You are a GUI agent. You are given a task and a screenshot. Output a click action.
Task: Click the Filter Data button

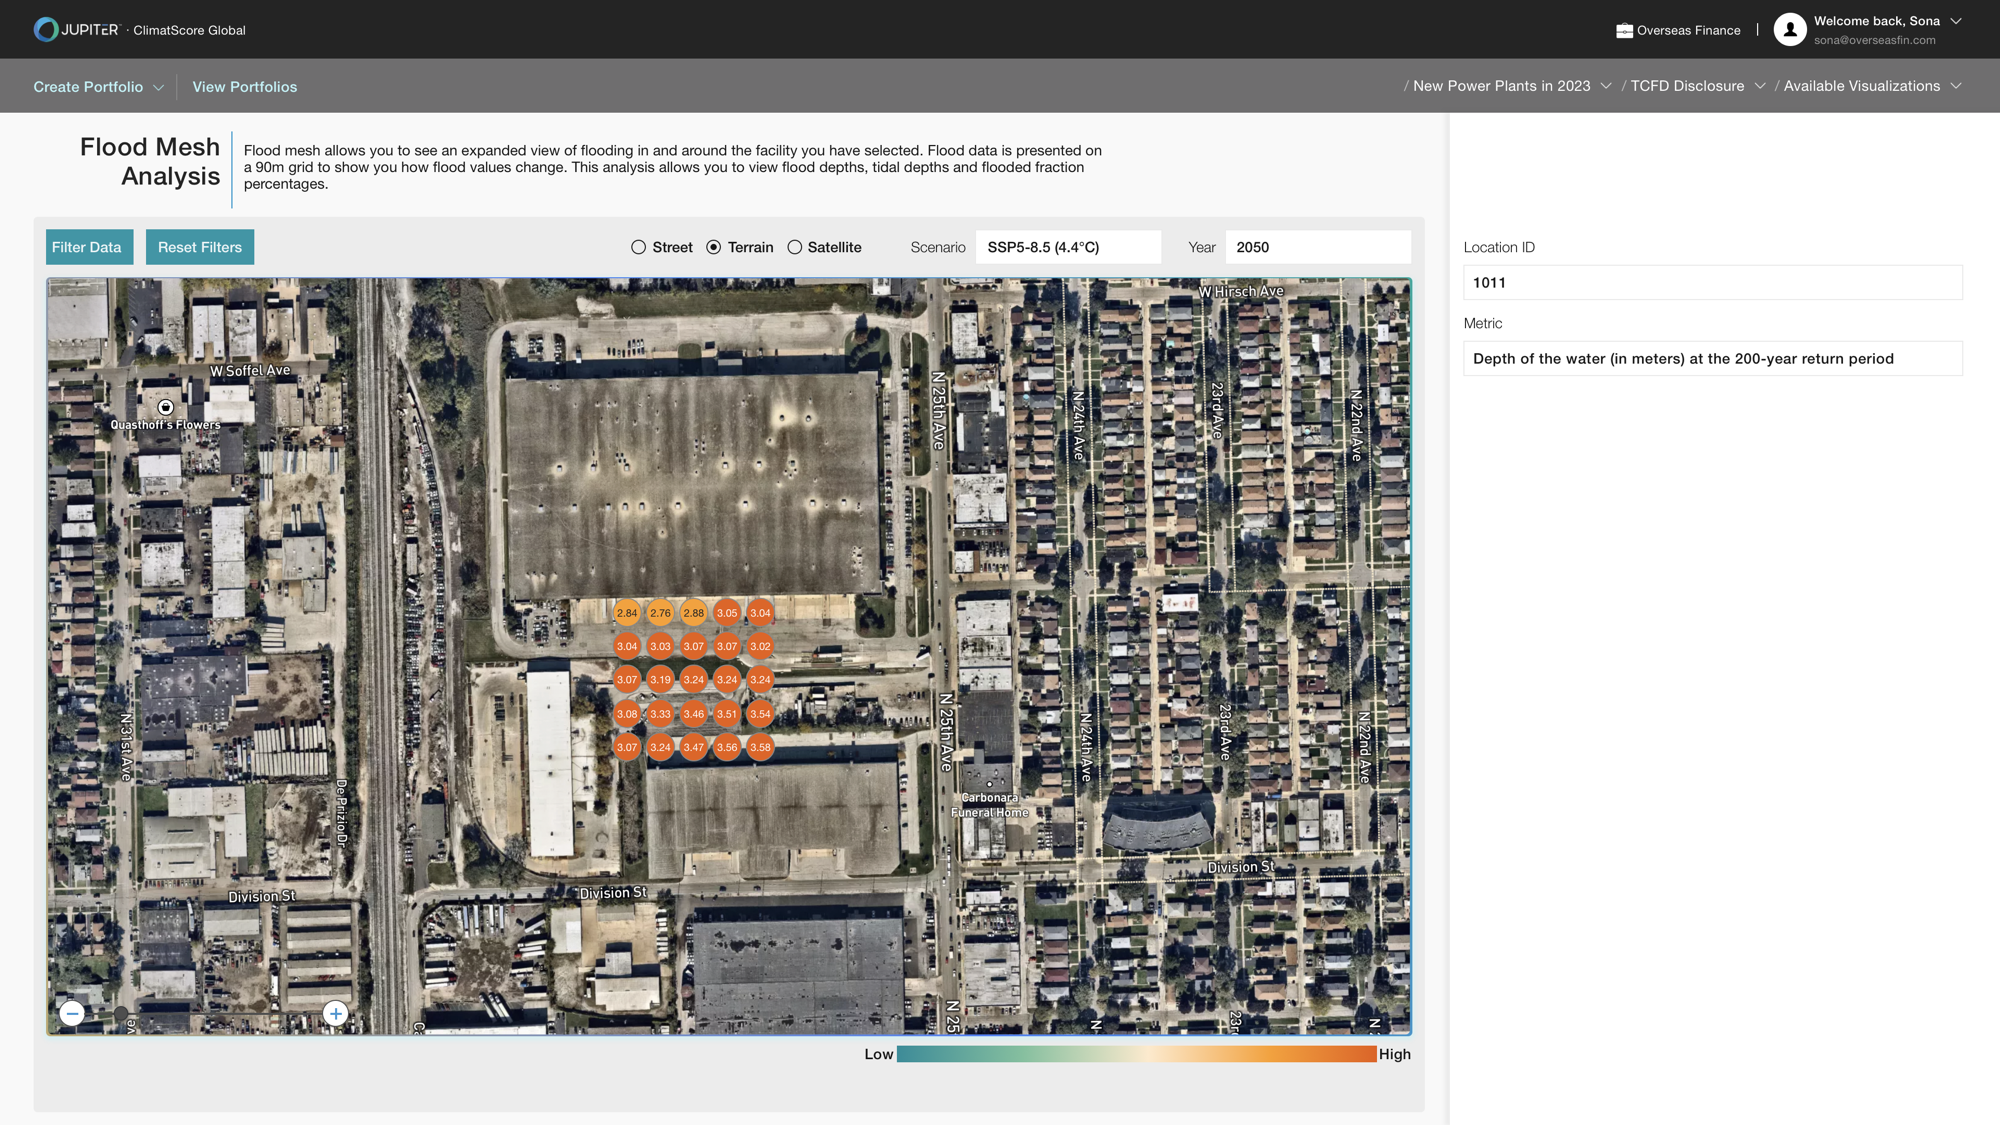tap(89, 247)
